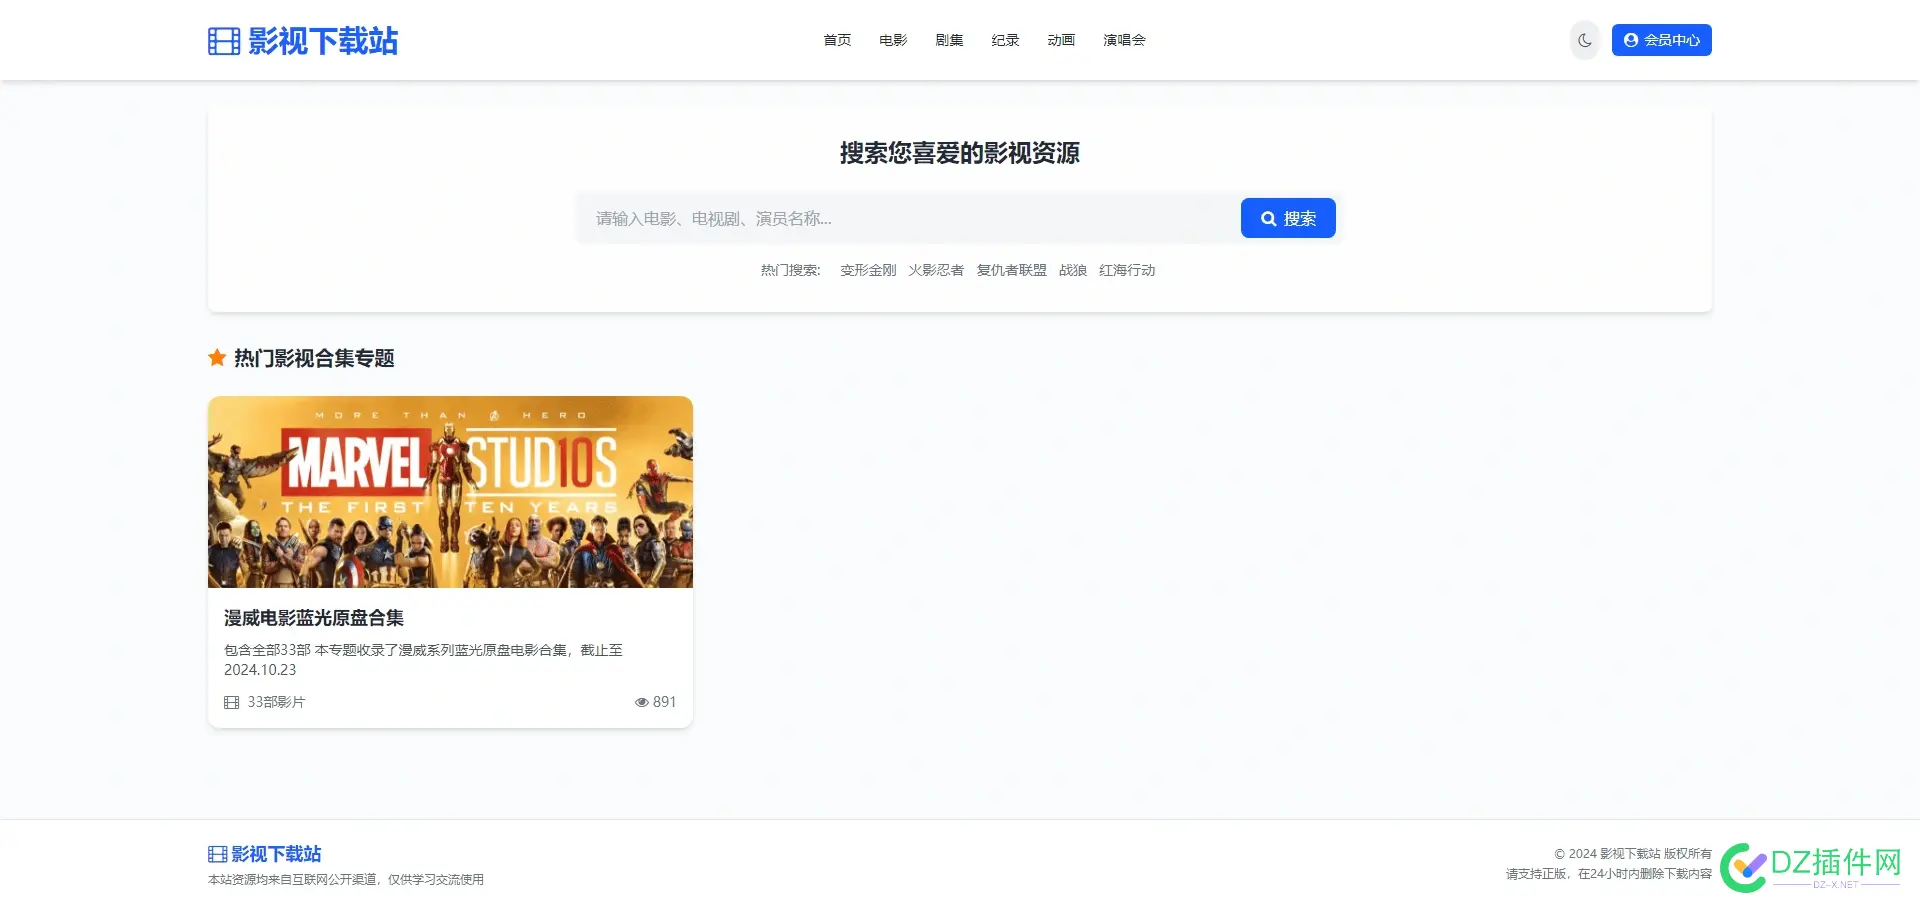The image size is (1920, 908).
Task: Open the 电影 nav item
Action: pos(893,40)
